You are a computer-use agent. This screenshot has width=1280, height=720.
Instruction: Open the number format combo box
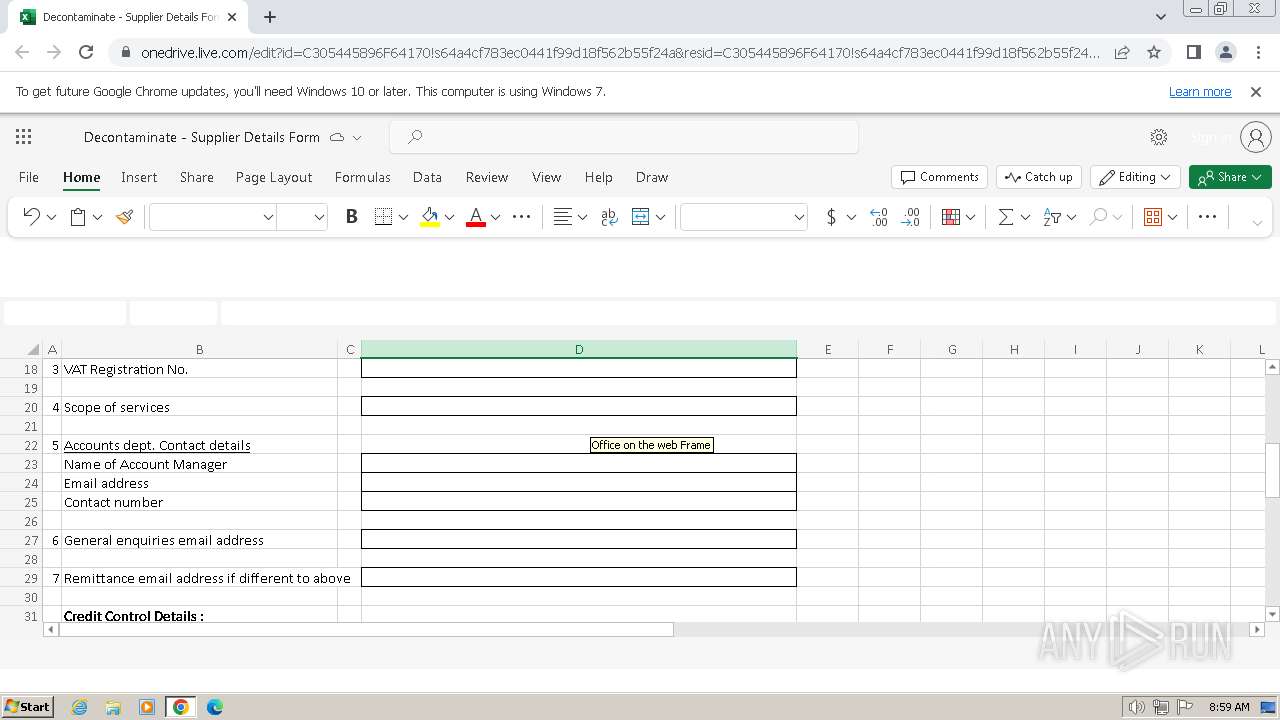point(743,217)
